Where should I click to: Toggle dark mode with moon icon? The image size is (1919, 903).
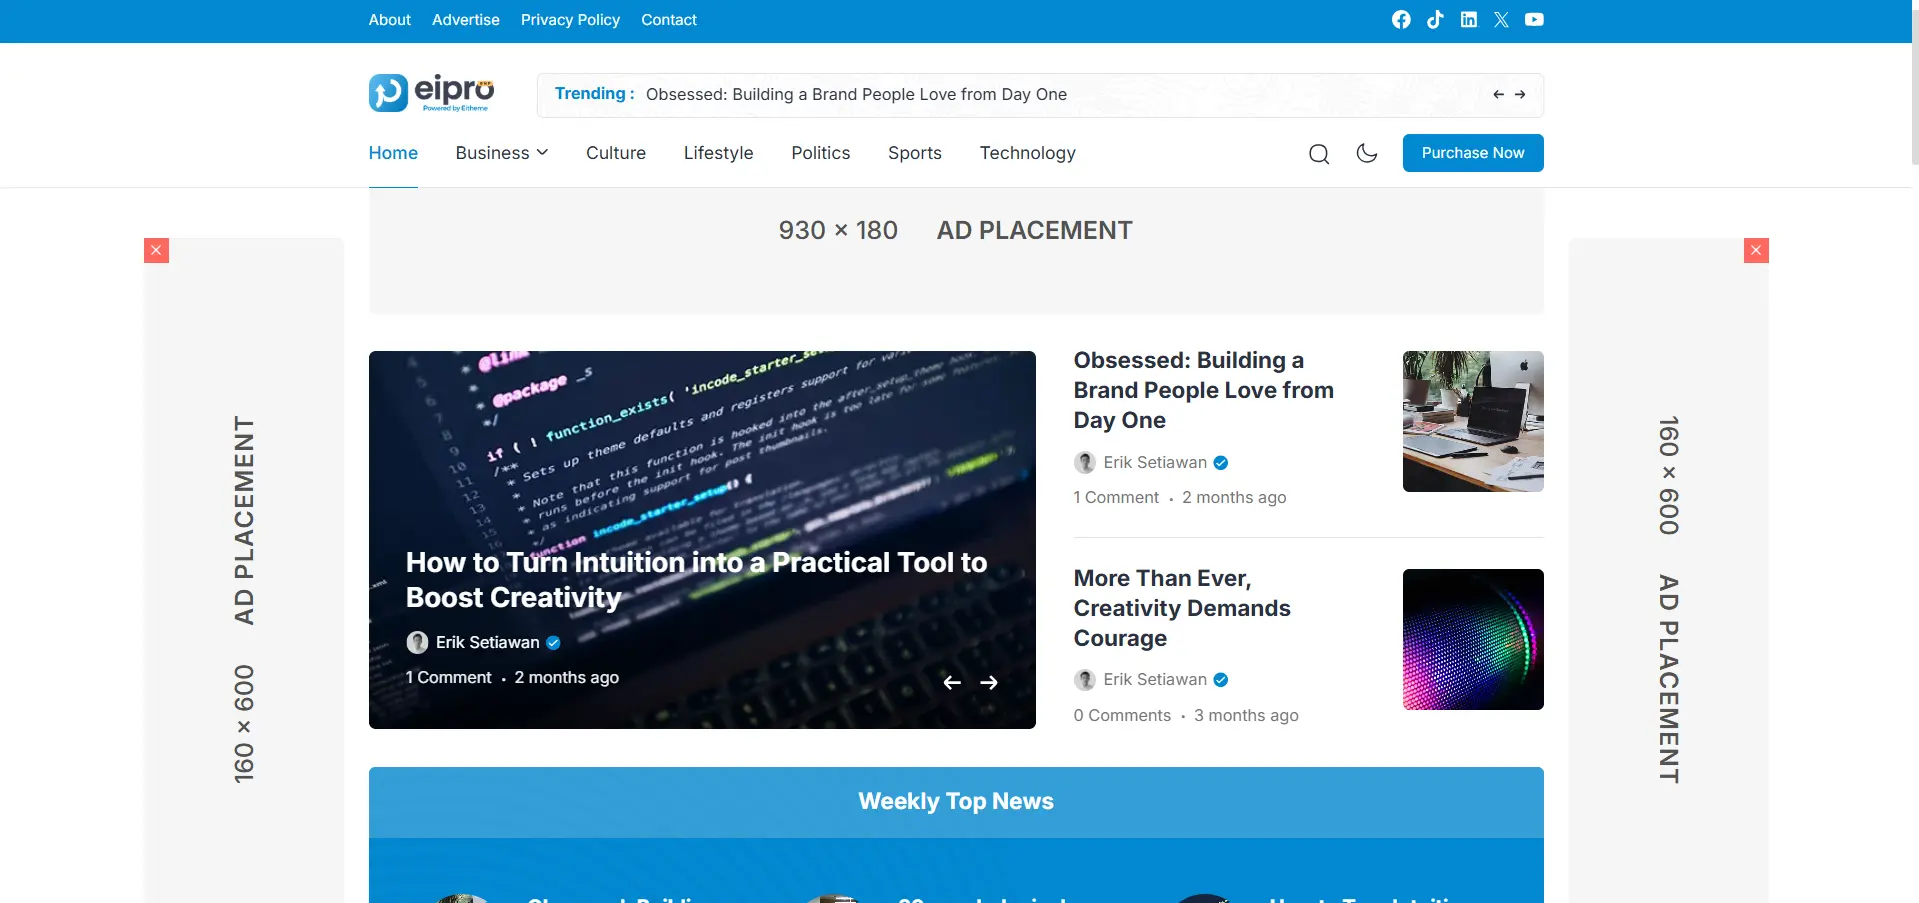point(1367,153)
